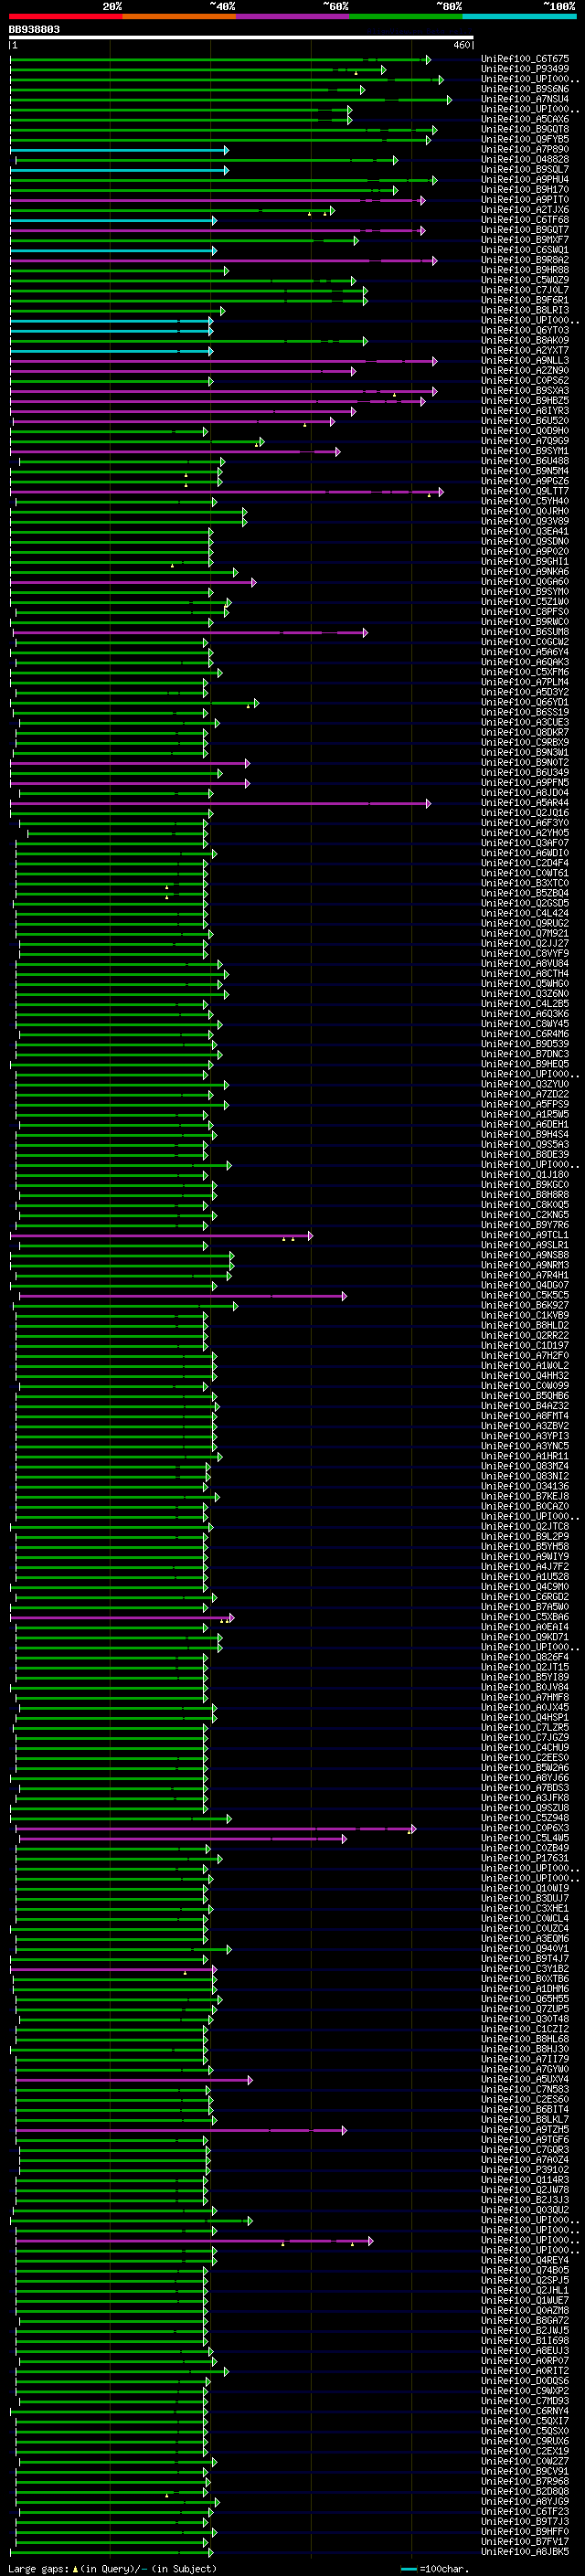Select the UniRef100_Q6YT03 label
The height and width of the screenshot is (2576, 585).
click(x=525, y=330)
